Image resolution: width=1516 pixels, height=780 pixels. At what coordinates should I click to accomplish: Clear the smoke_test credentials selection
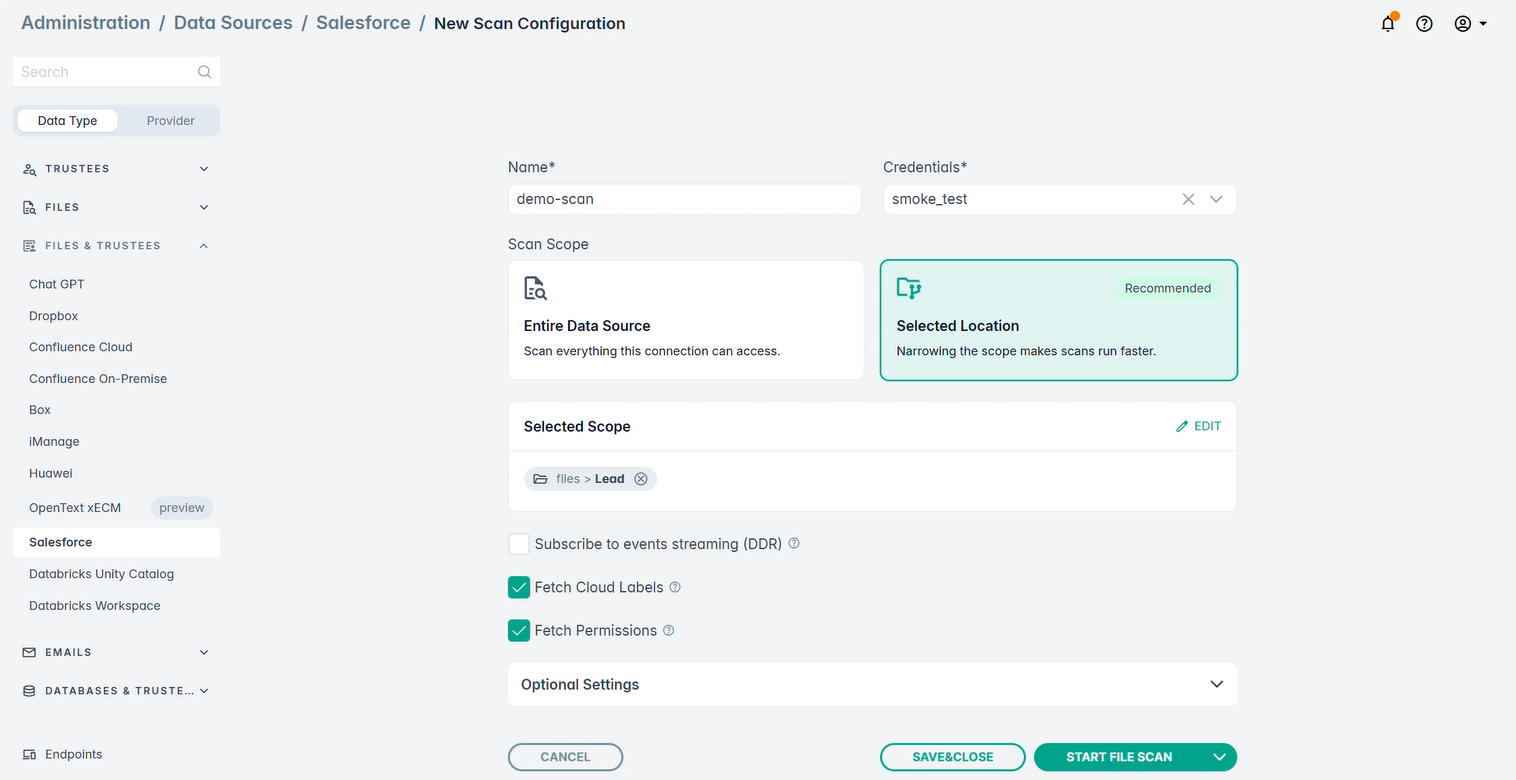point(1188,199)
